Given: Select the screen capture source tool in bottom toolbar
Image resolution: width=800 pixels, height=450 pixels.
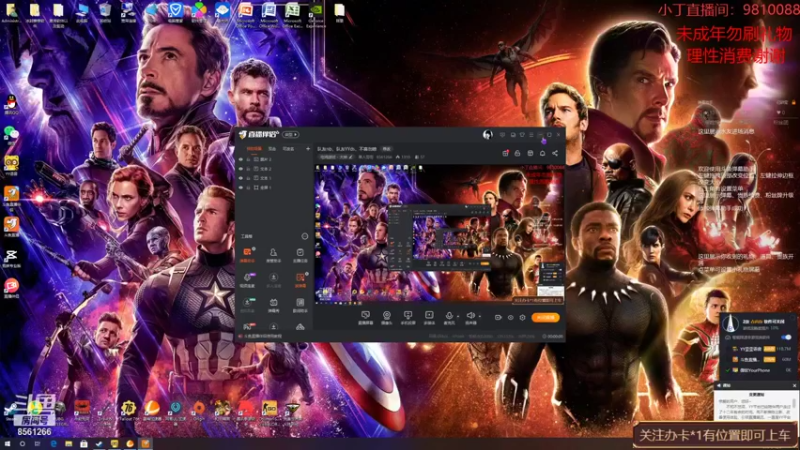Looking at the screenshot, I should pyautogui.click(x=365, y=317).
